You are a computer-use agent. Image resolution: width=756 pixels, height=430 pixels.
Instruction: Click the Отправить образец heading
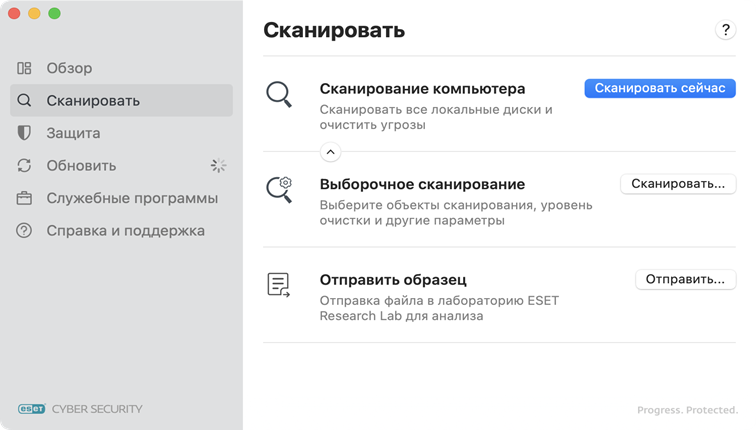[393, 280]
